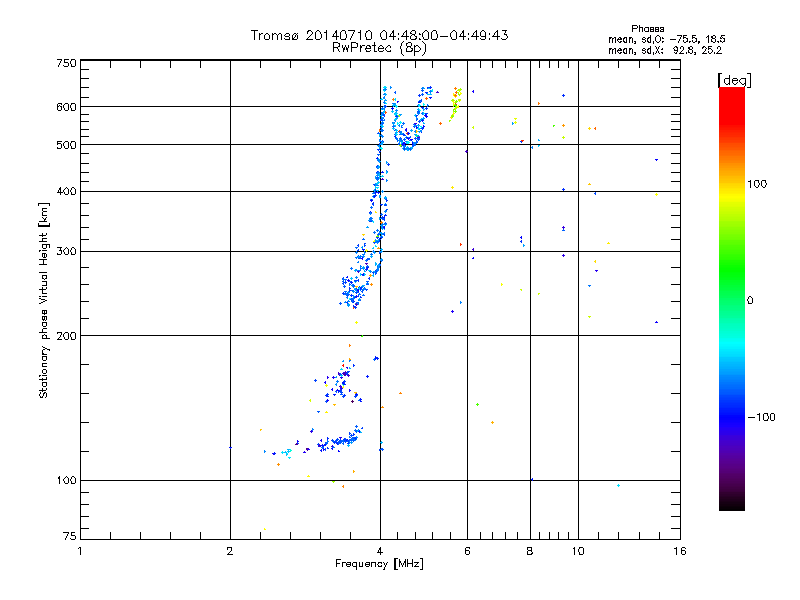Click the '200' y-axis tick label
800x600 pixels.
(x=66, y=336)
